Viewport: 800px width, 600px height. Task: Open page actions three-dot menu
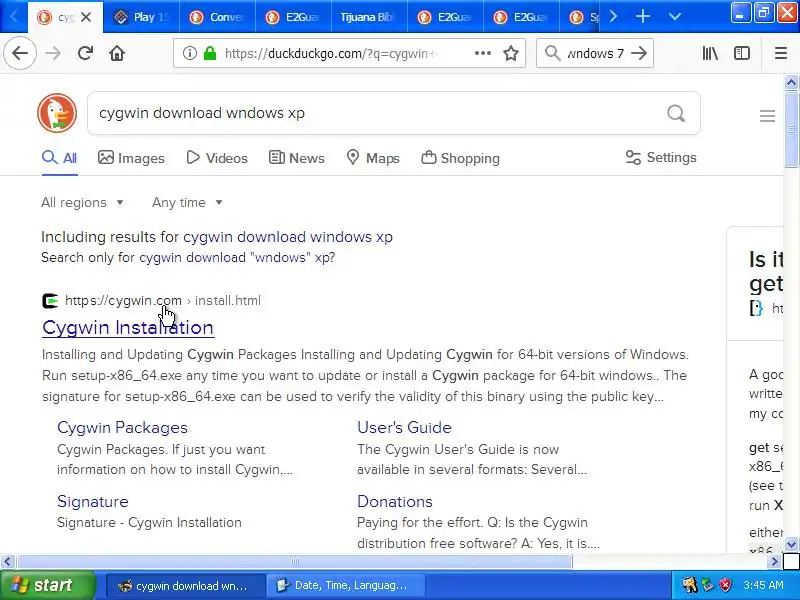pos(482,53)
